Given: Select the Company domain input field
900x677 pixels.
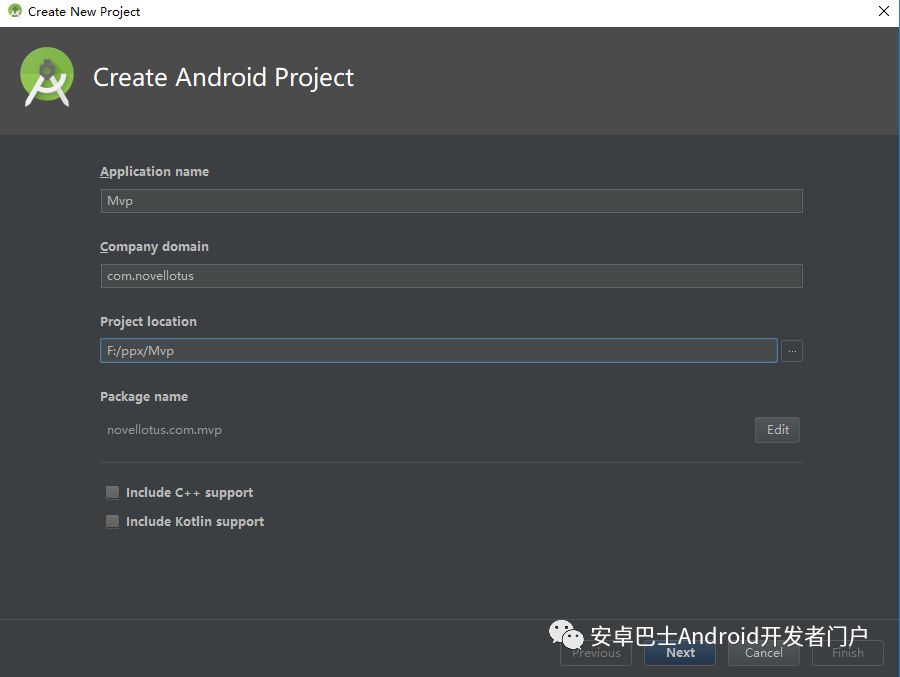Looking at the screenshot, I should pyautogui.click(x=450, y=275).
